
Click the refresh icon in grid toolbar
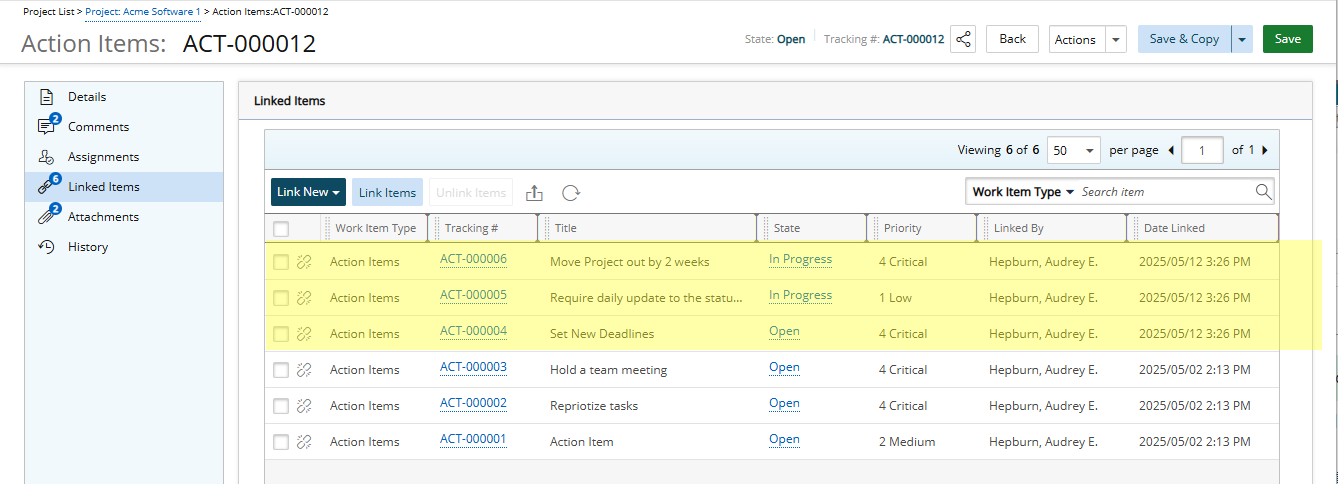(x=571, y=193)
